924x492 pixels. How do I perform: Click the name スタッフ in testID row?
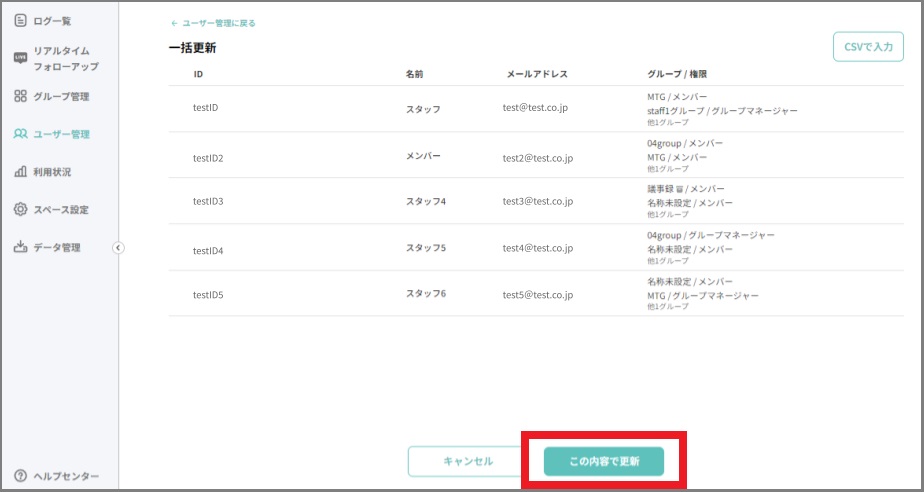(x=423, y=109)
